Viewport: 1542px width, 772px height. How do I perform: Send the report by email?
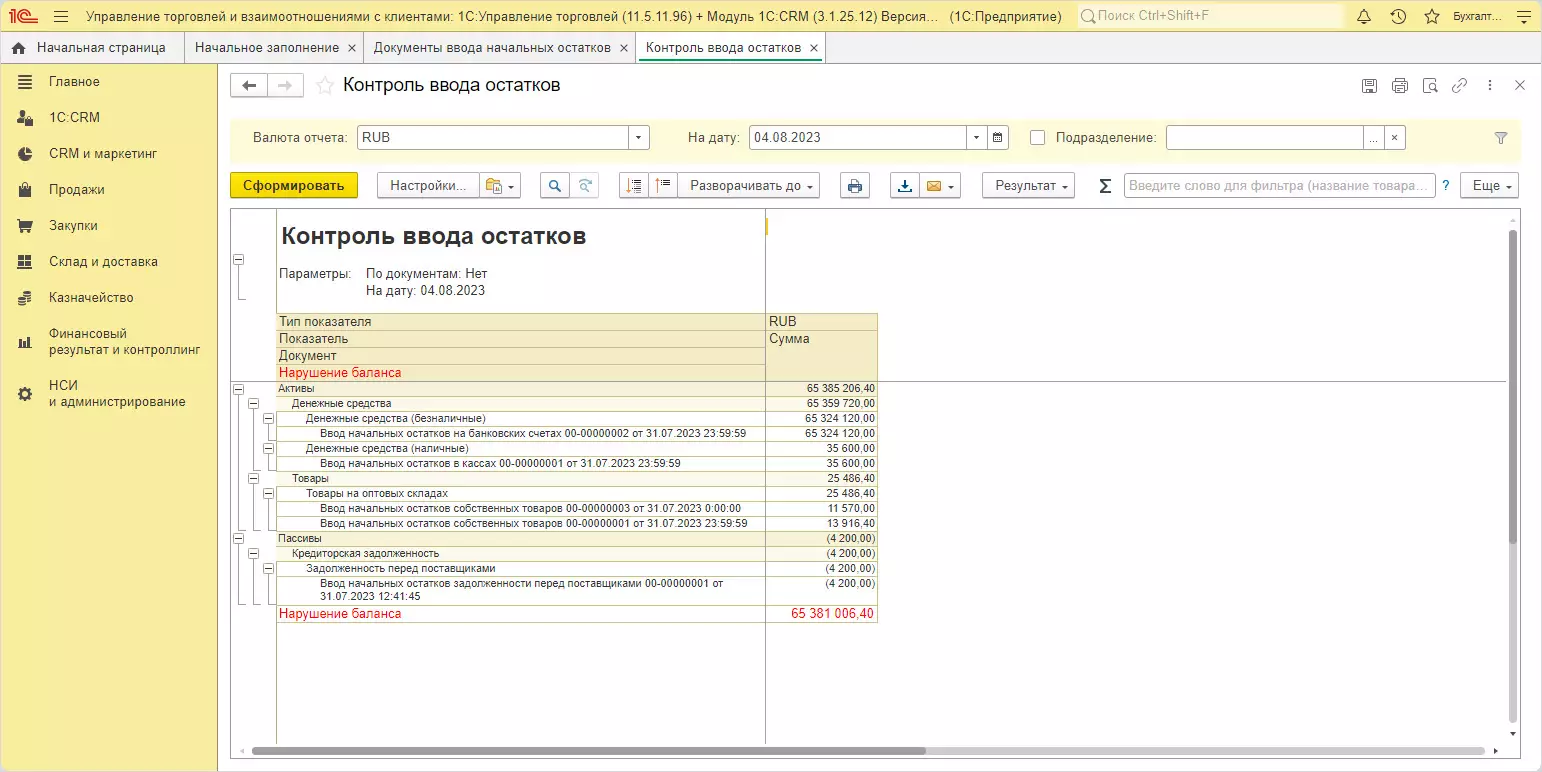[x=940, y=186]
